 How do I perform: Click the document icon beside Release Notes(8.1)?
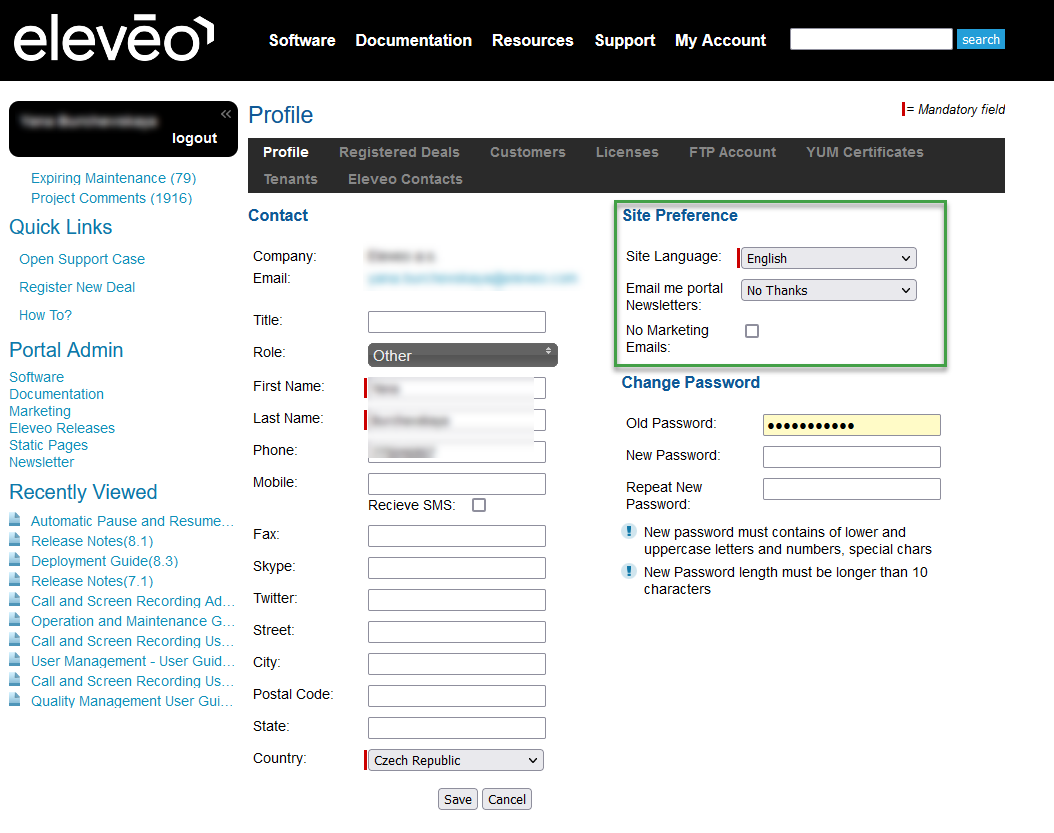15,540
